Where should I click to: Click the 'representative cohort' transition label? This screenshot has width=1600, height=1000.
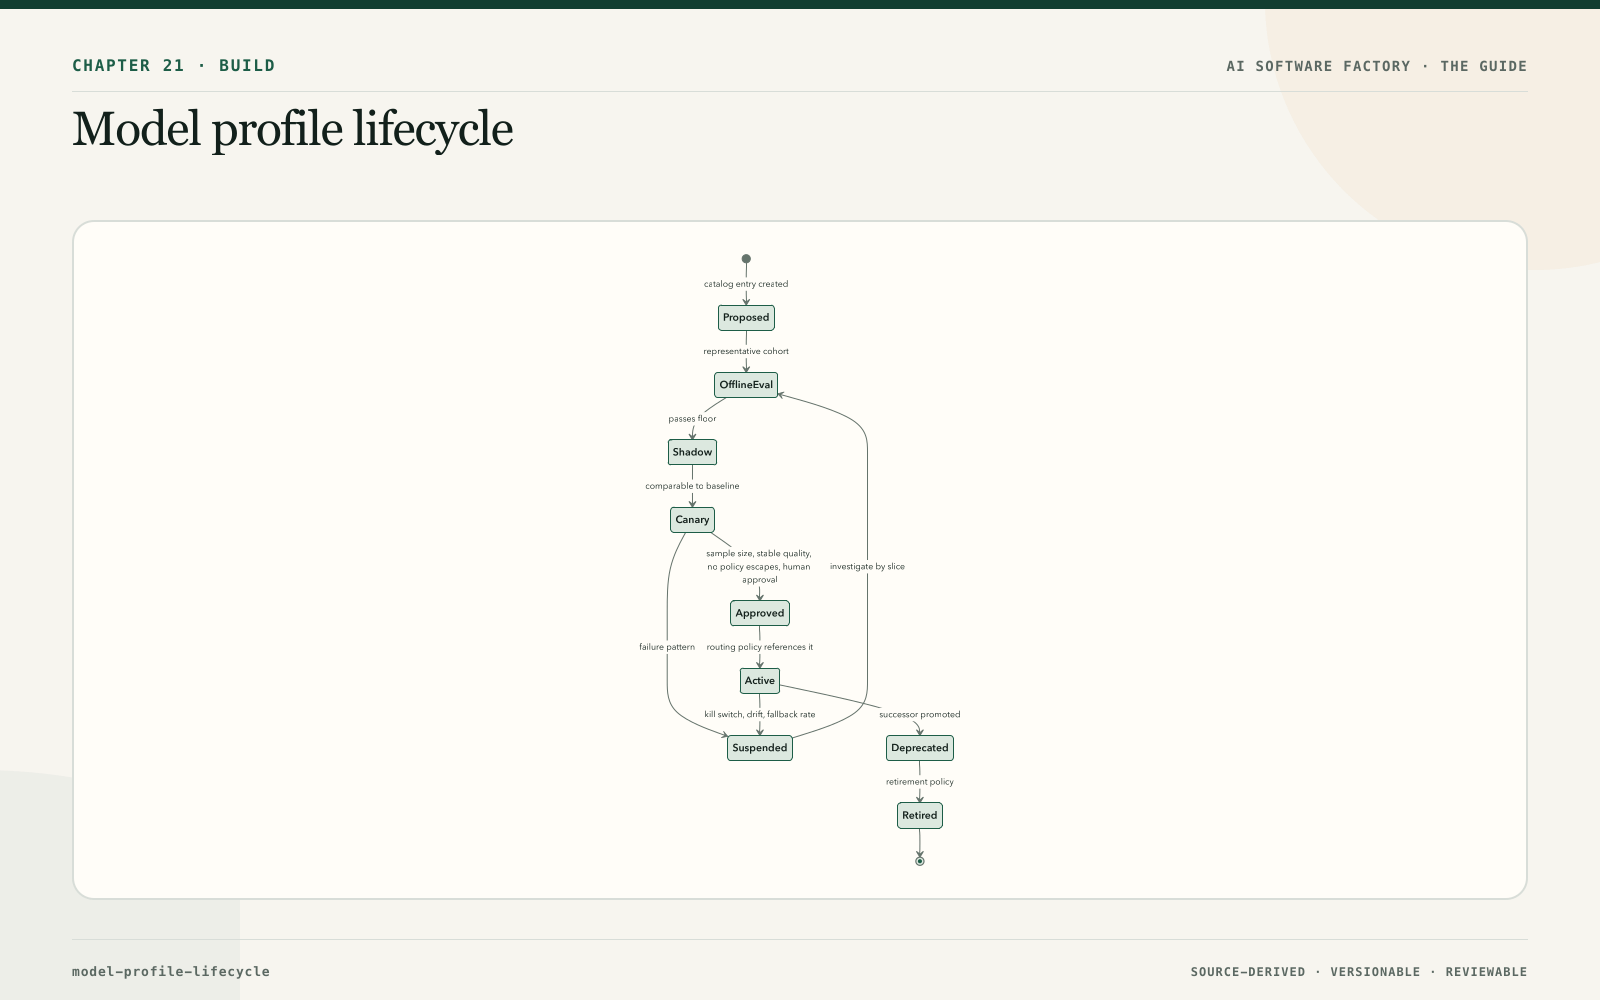click(746, 351)
